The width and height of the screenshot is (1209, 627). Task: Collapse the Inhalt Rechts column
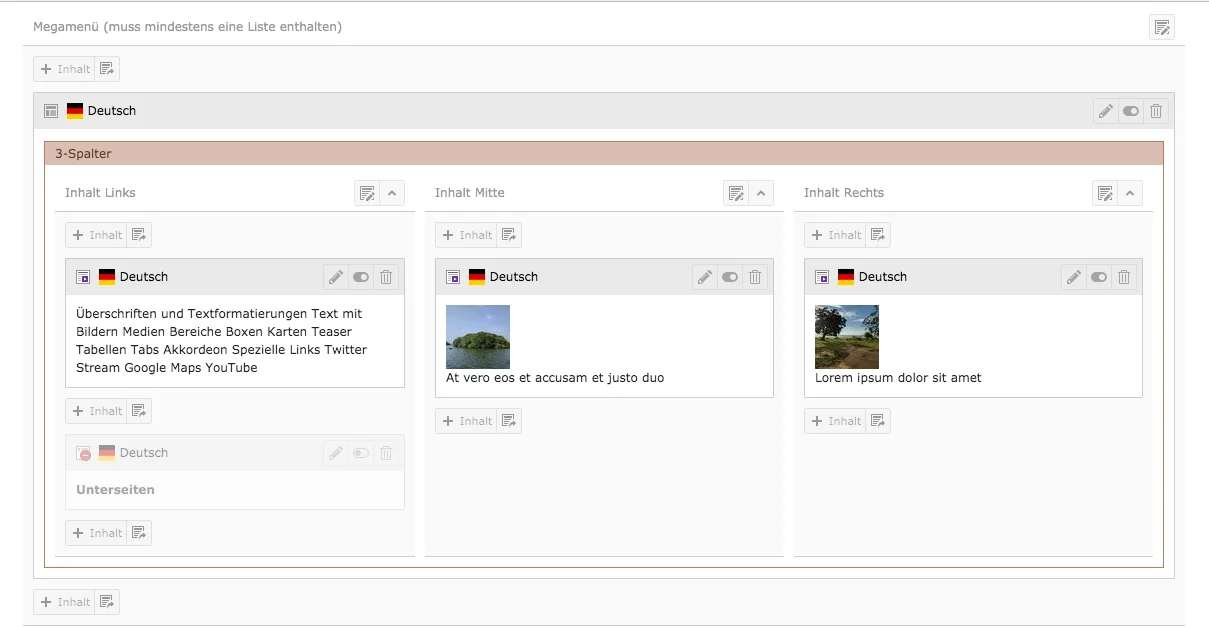1129,192
